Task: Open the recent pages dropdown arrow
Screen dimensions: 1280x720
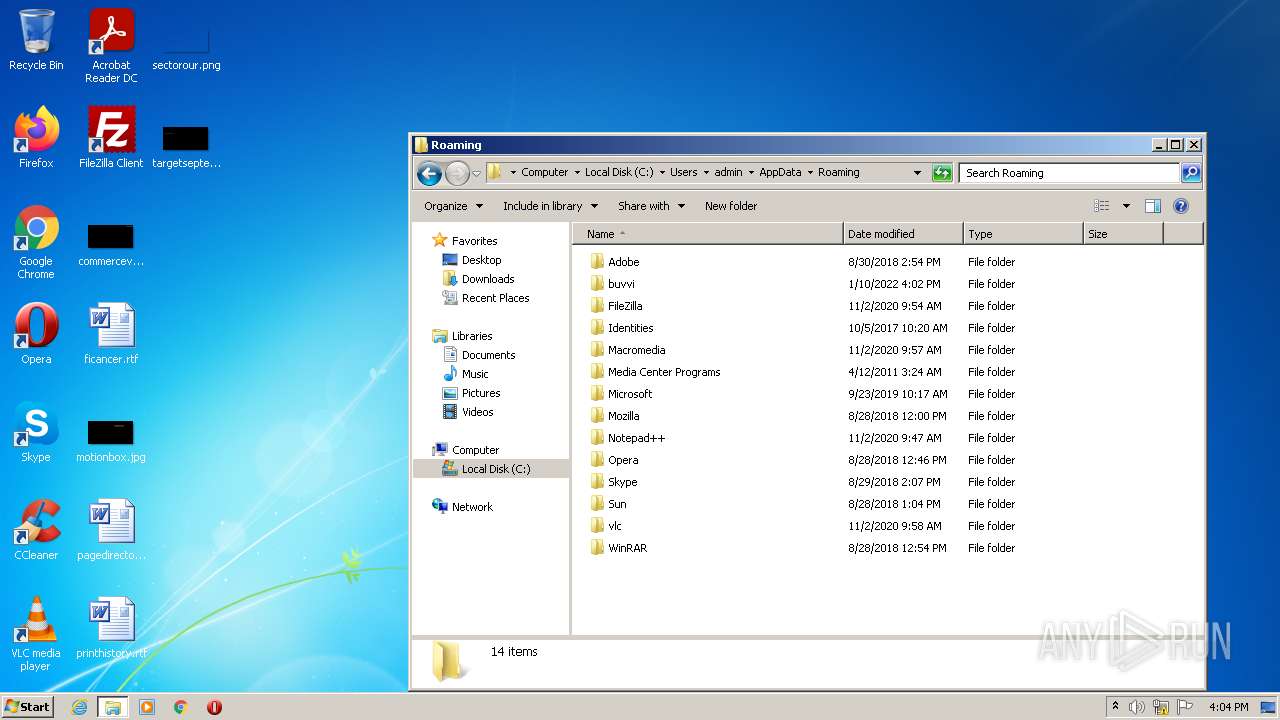Action: pyautogui.click(x=476, y=173)
